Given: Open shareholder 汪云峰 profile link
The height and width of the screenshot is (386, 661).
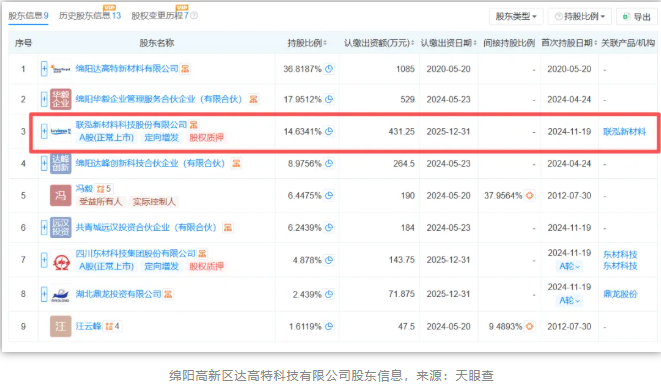Looking at the screenshot, I should (89, 326).
